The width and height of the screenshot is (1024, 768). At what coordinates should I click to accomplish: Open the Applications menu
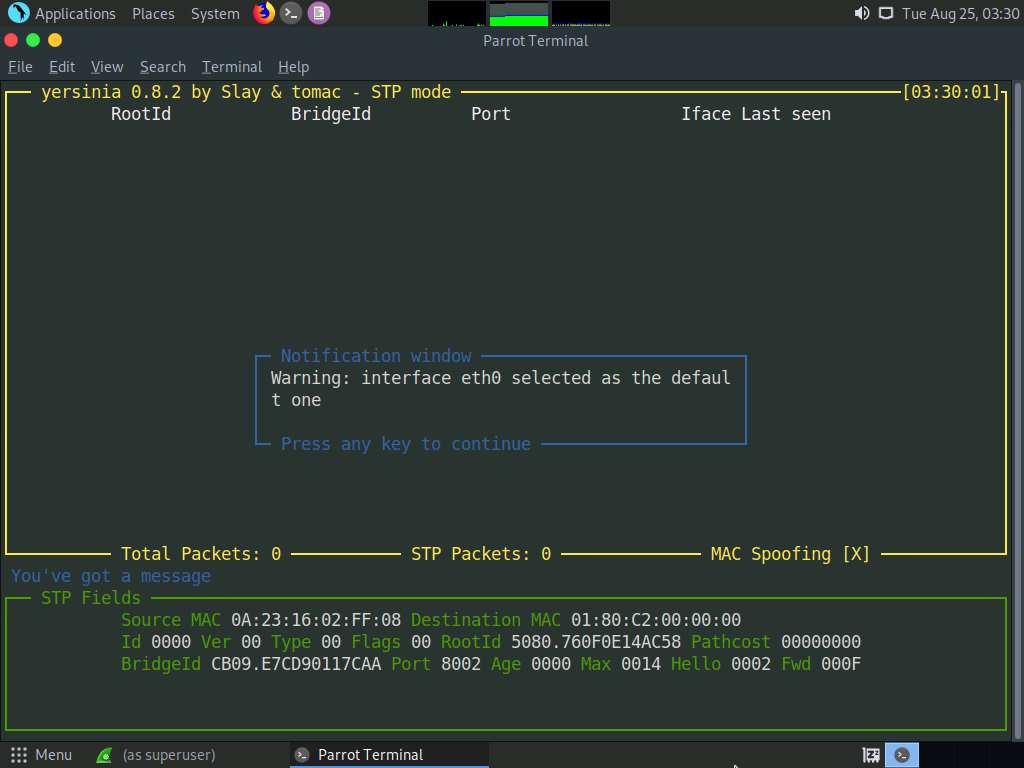tap(75, 14)
